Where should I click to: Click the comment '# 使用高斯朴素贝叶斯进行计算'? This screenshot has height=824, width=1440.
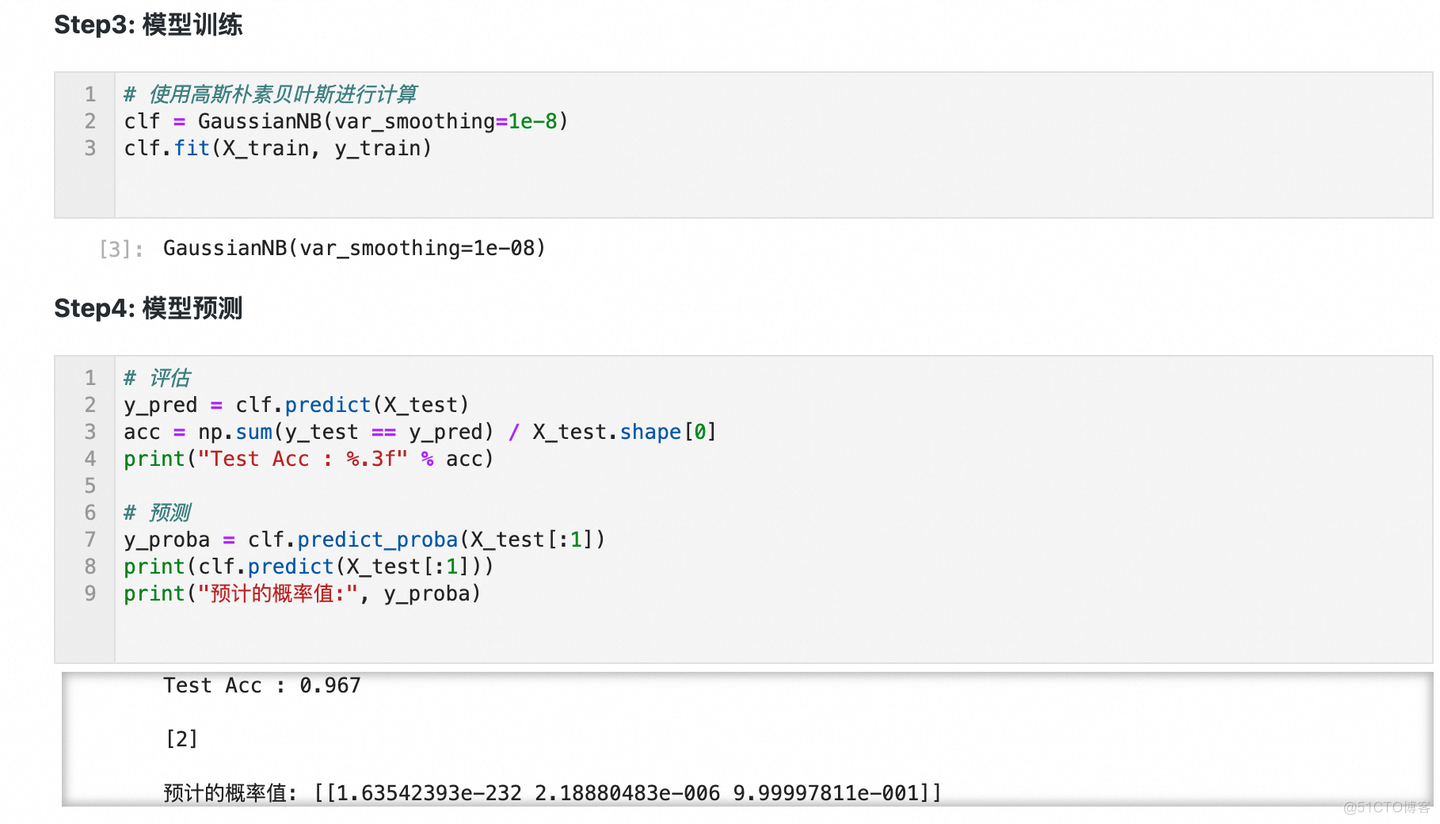(x=270, y=95)
